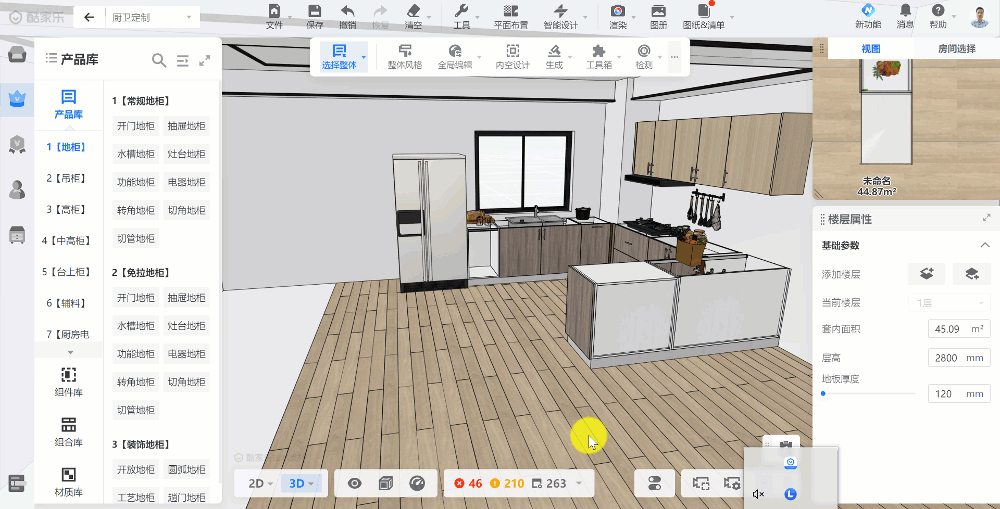This screenshot has width=1000, height=509.
Task: Open the 材质库 material library icon
Action: pyautogui.click(x=68, y=474)
